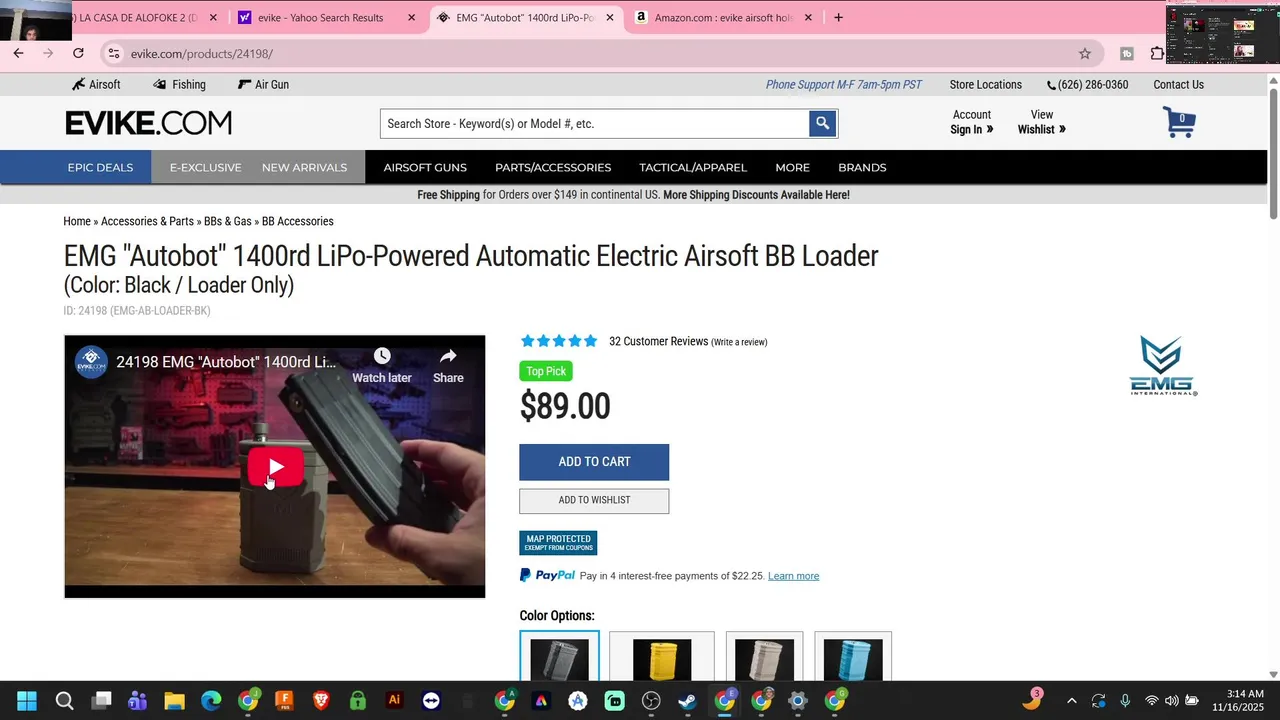Expand the PARTS/ACCESSORIES menu

click(x=553, y=167)
